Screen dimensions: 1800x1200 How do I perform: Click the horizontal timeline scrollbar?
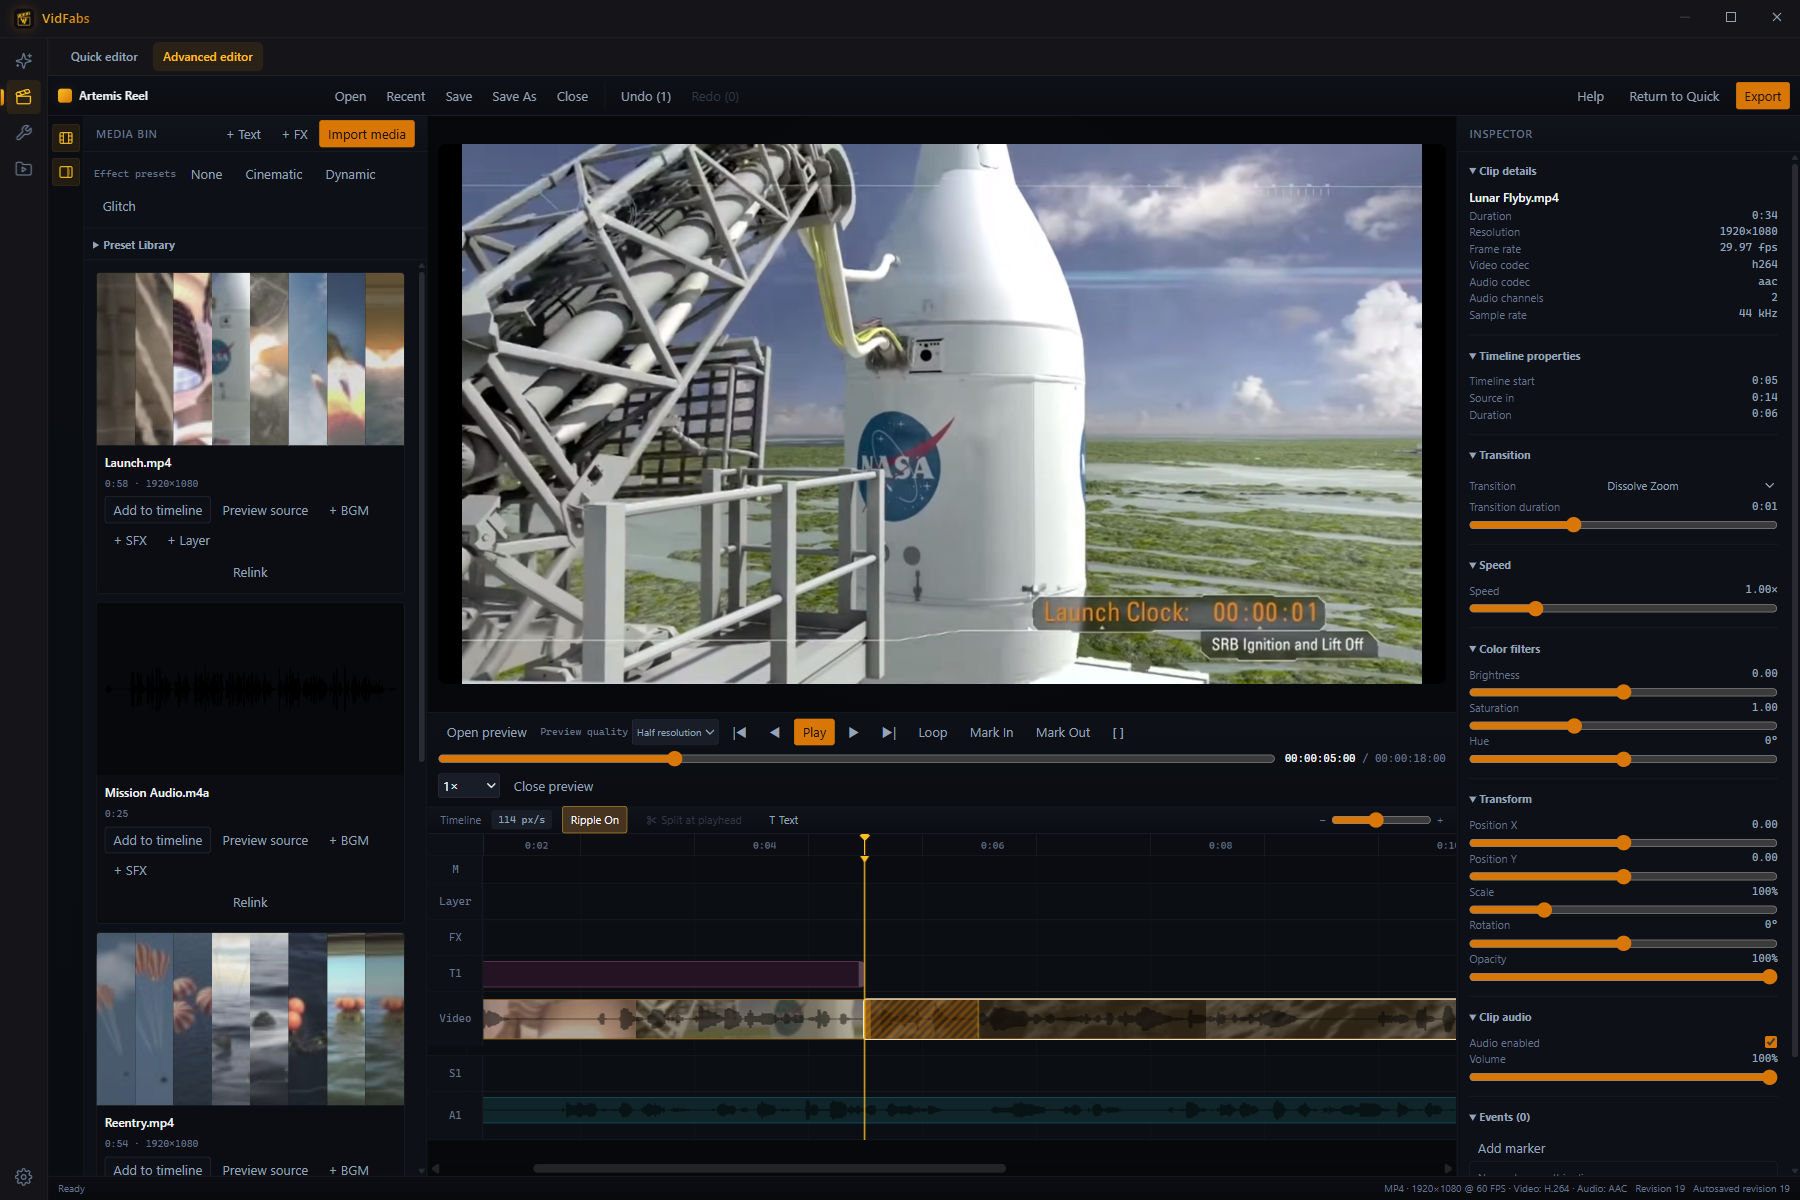[x=770, y=1168]
